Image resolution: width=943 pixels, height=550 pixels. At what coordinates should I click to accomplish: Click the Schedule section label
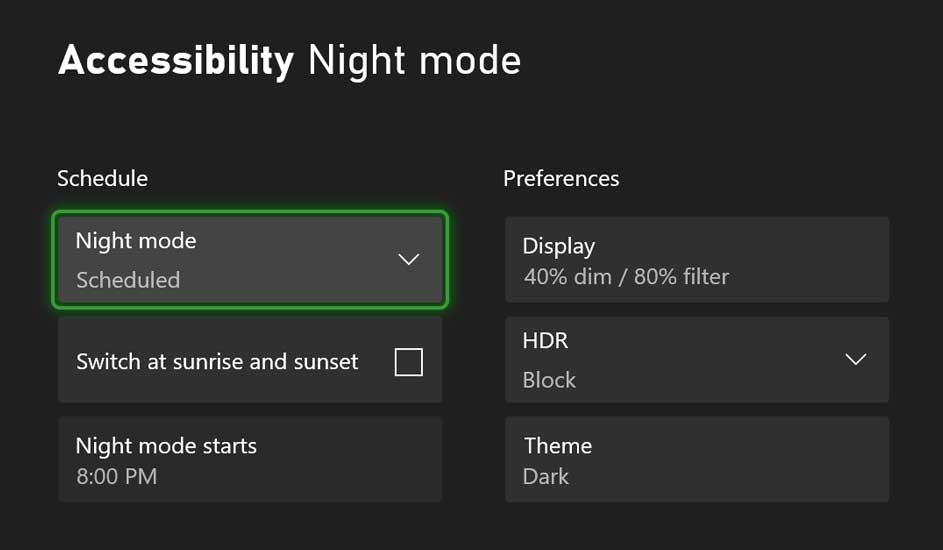tap(102, 179)
